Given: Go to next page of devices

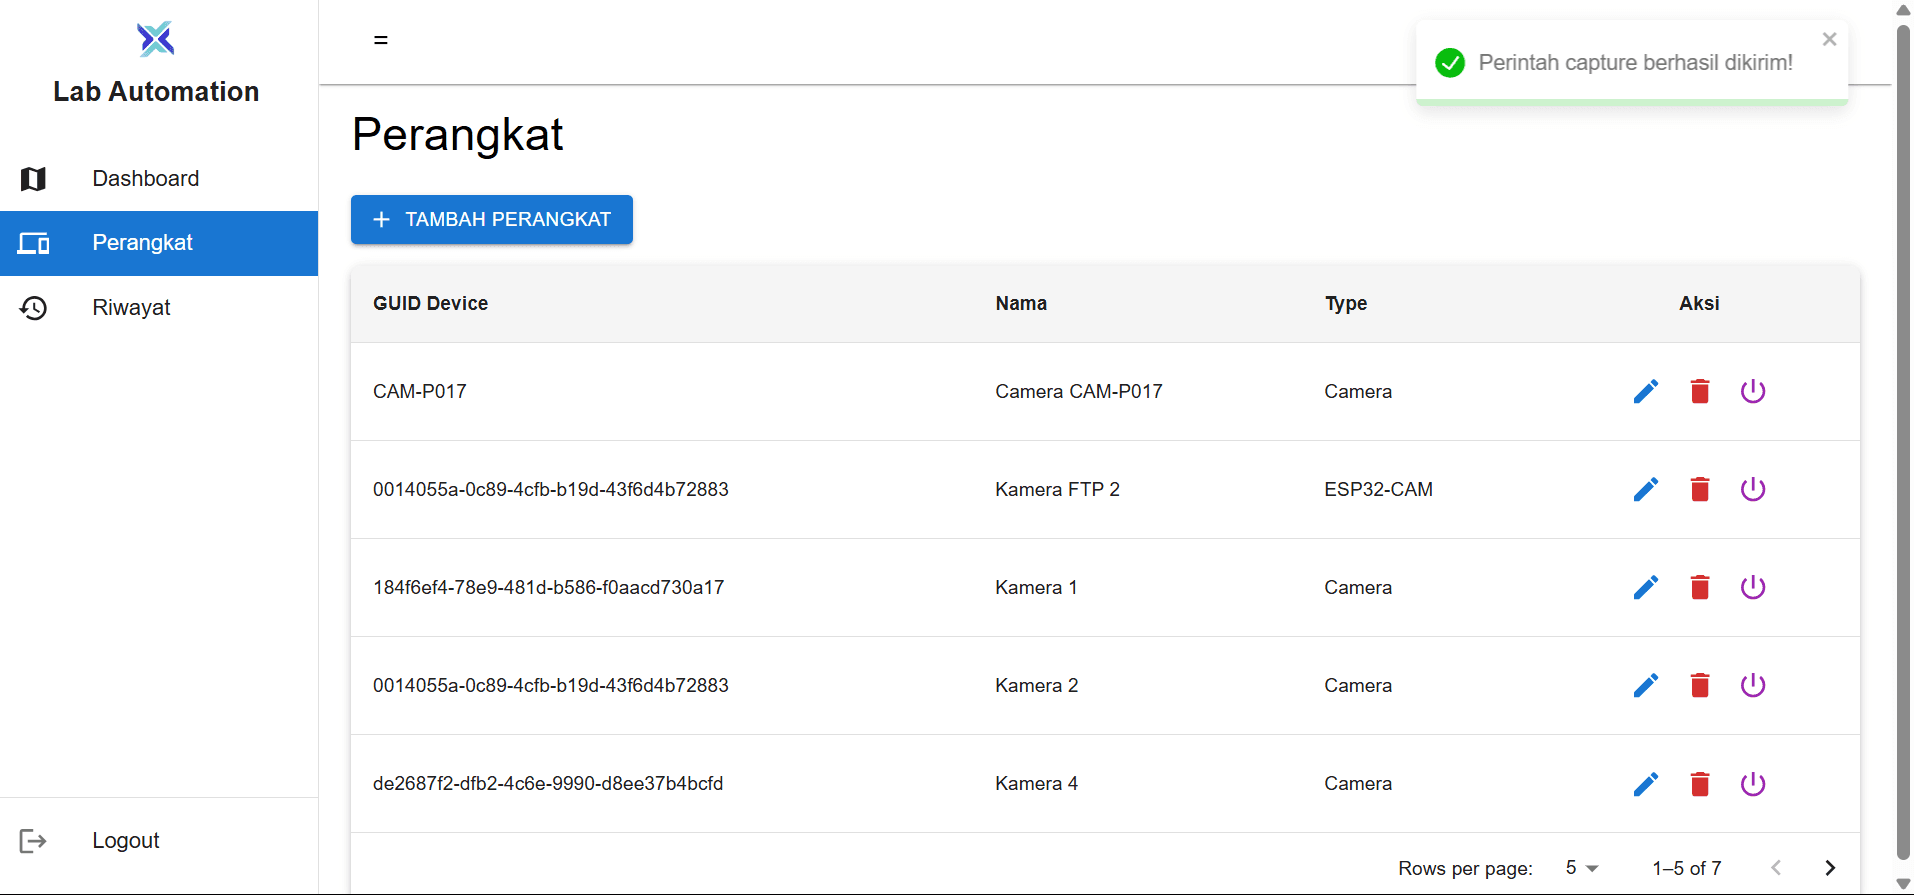Looking at the screenshot, I should [1829, 868].
